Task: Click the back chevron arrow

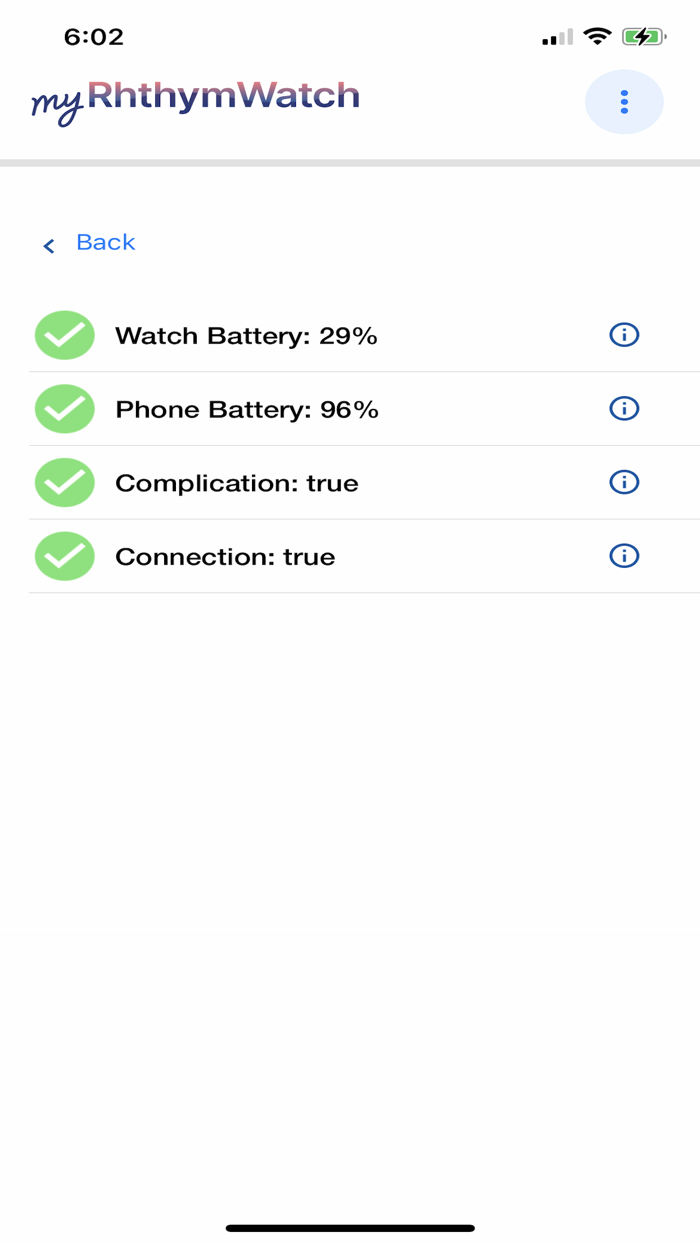Action: 48,245
